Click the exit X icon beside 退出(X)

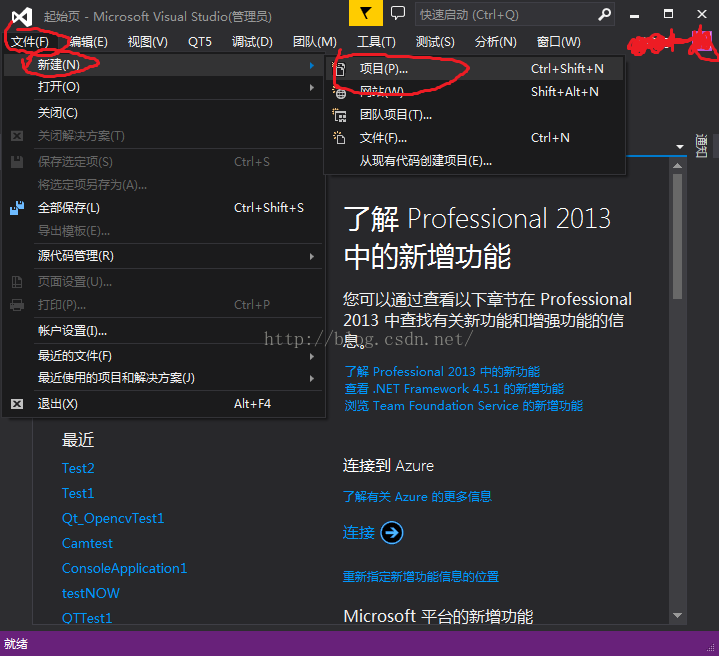point(17,404)
